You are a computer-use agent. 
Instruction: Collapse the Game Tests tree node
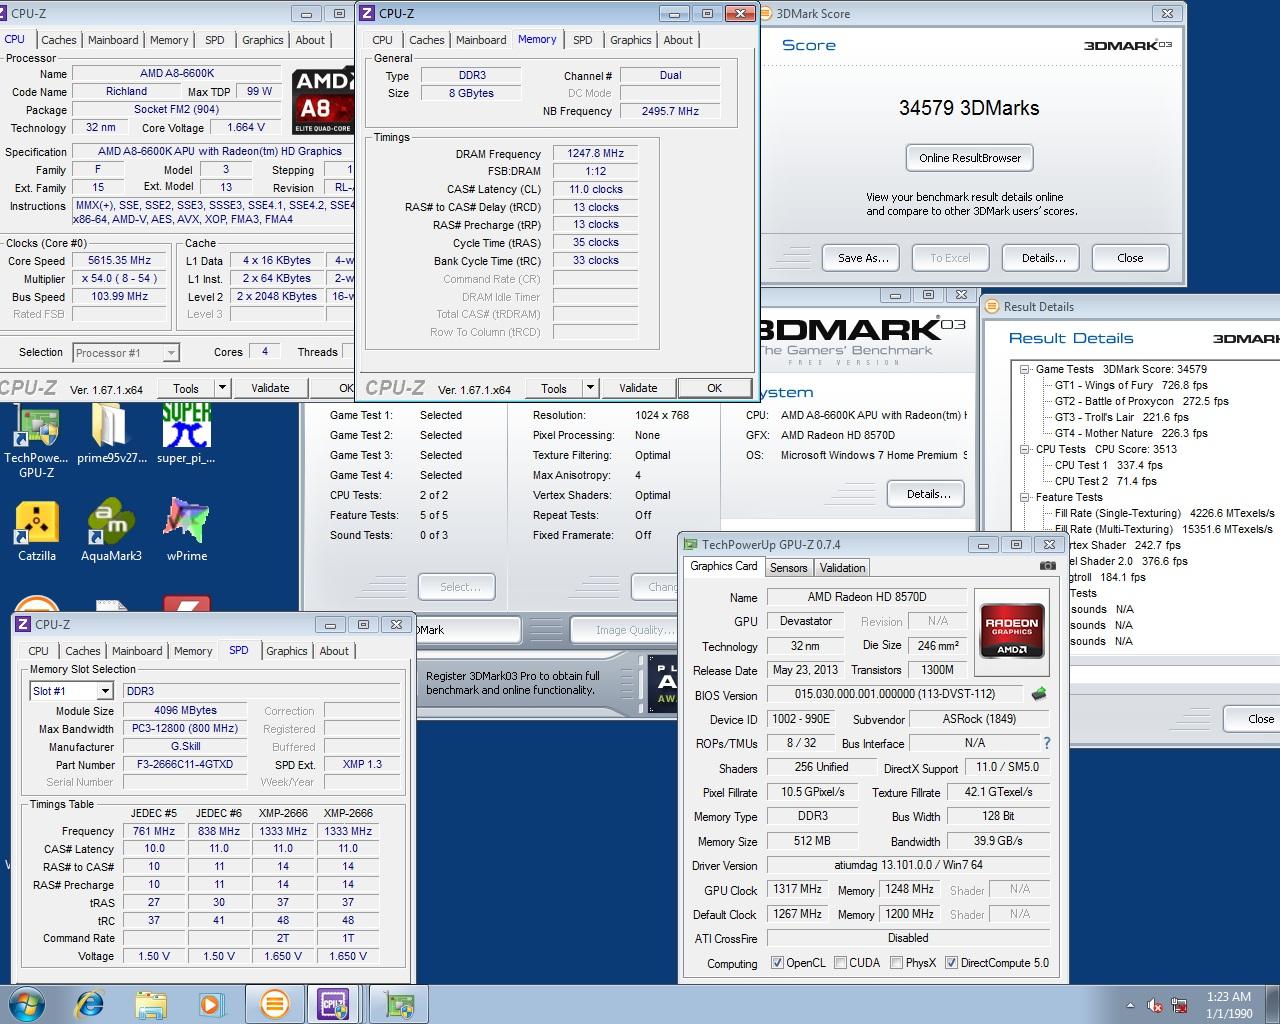click(x=1025, y=369)
